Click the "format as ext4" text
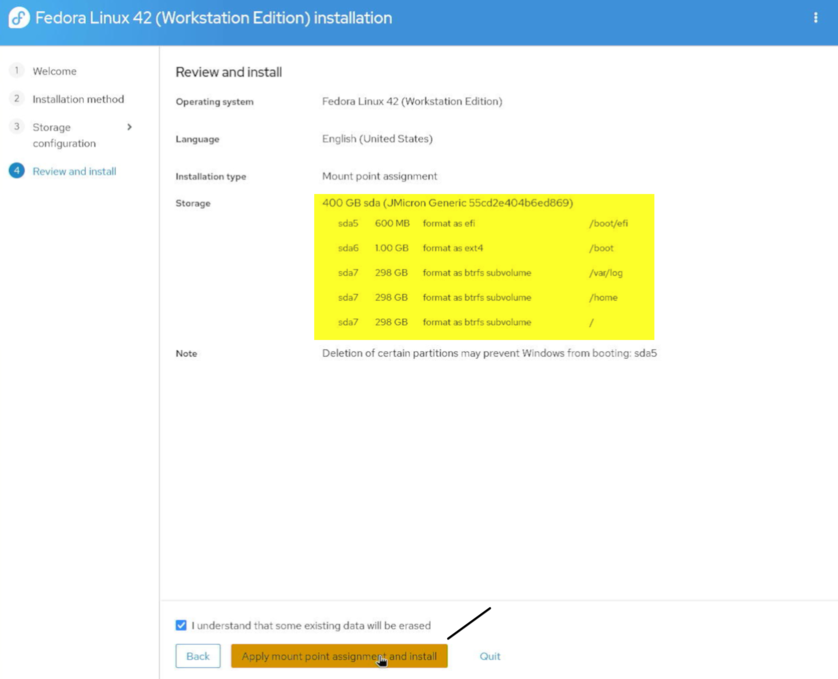Screen dimensions: 838x679 click(x=453, y=248)
